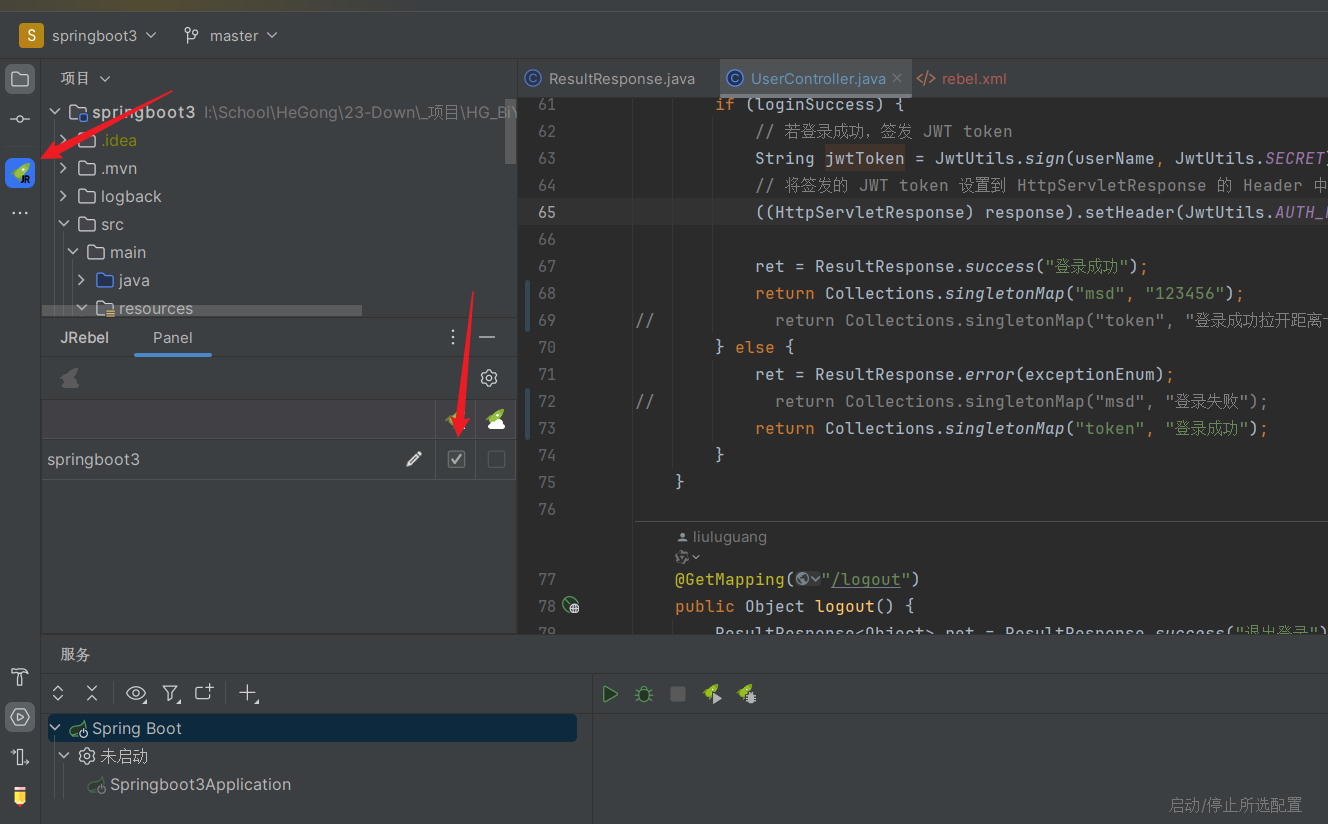This screenshot has width=1328, height=824.
Task: Open the rebel.xml editor tab
Action: (962, 78)
